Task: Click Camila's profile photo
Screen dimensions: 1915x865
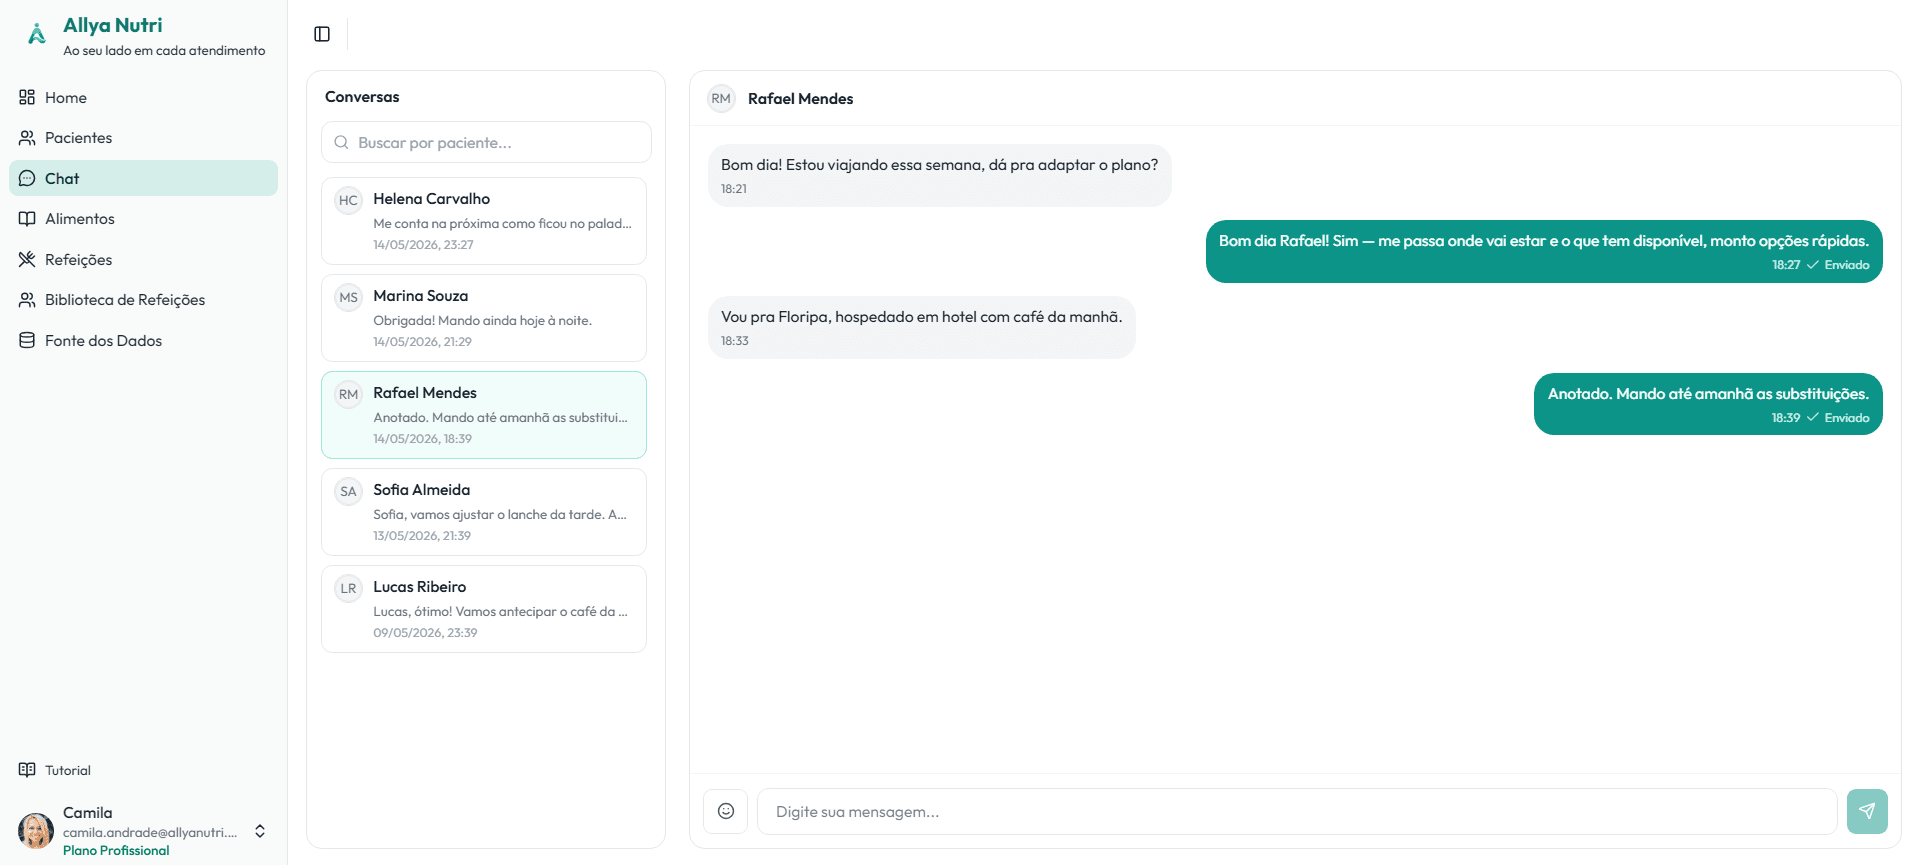Action: [36, 830]
